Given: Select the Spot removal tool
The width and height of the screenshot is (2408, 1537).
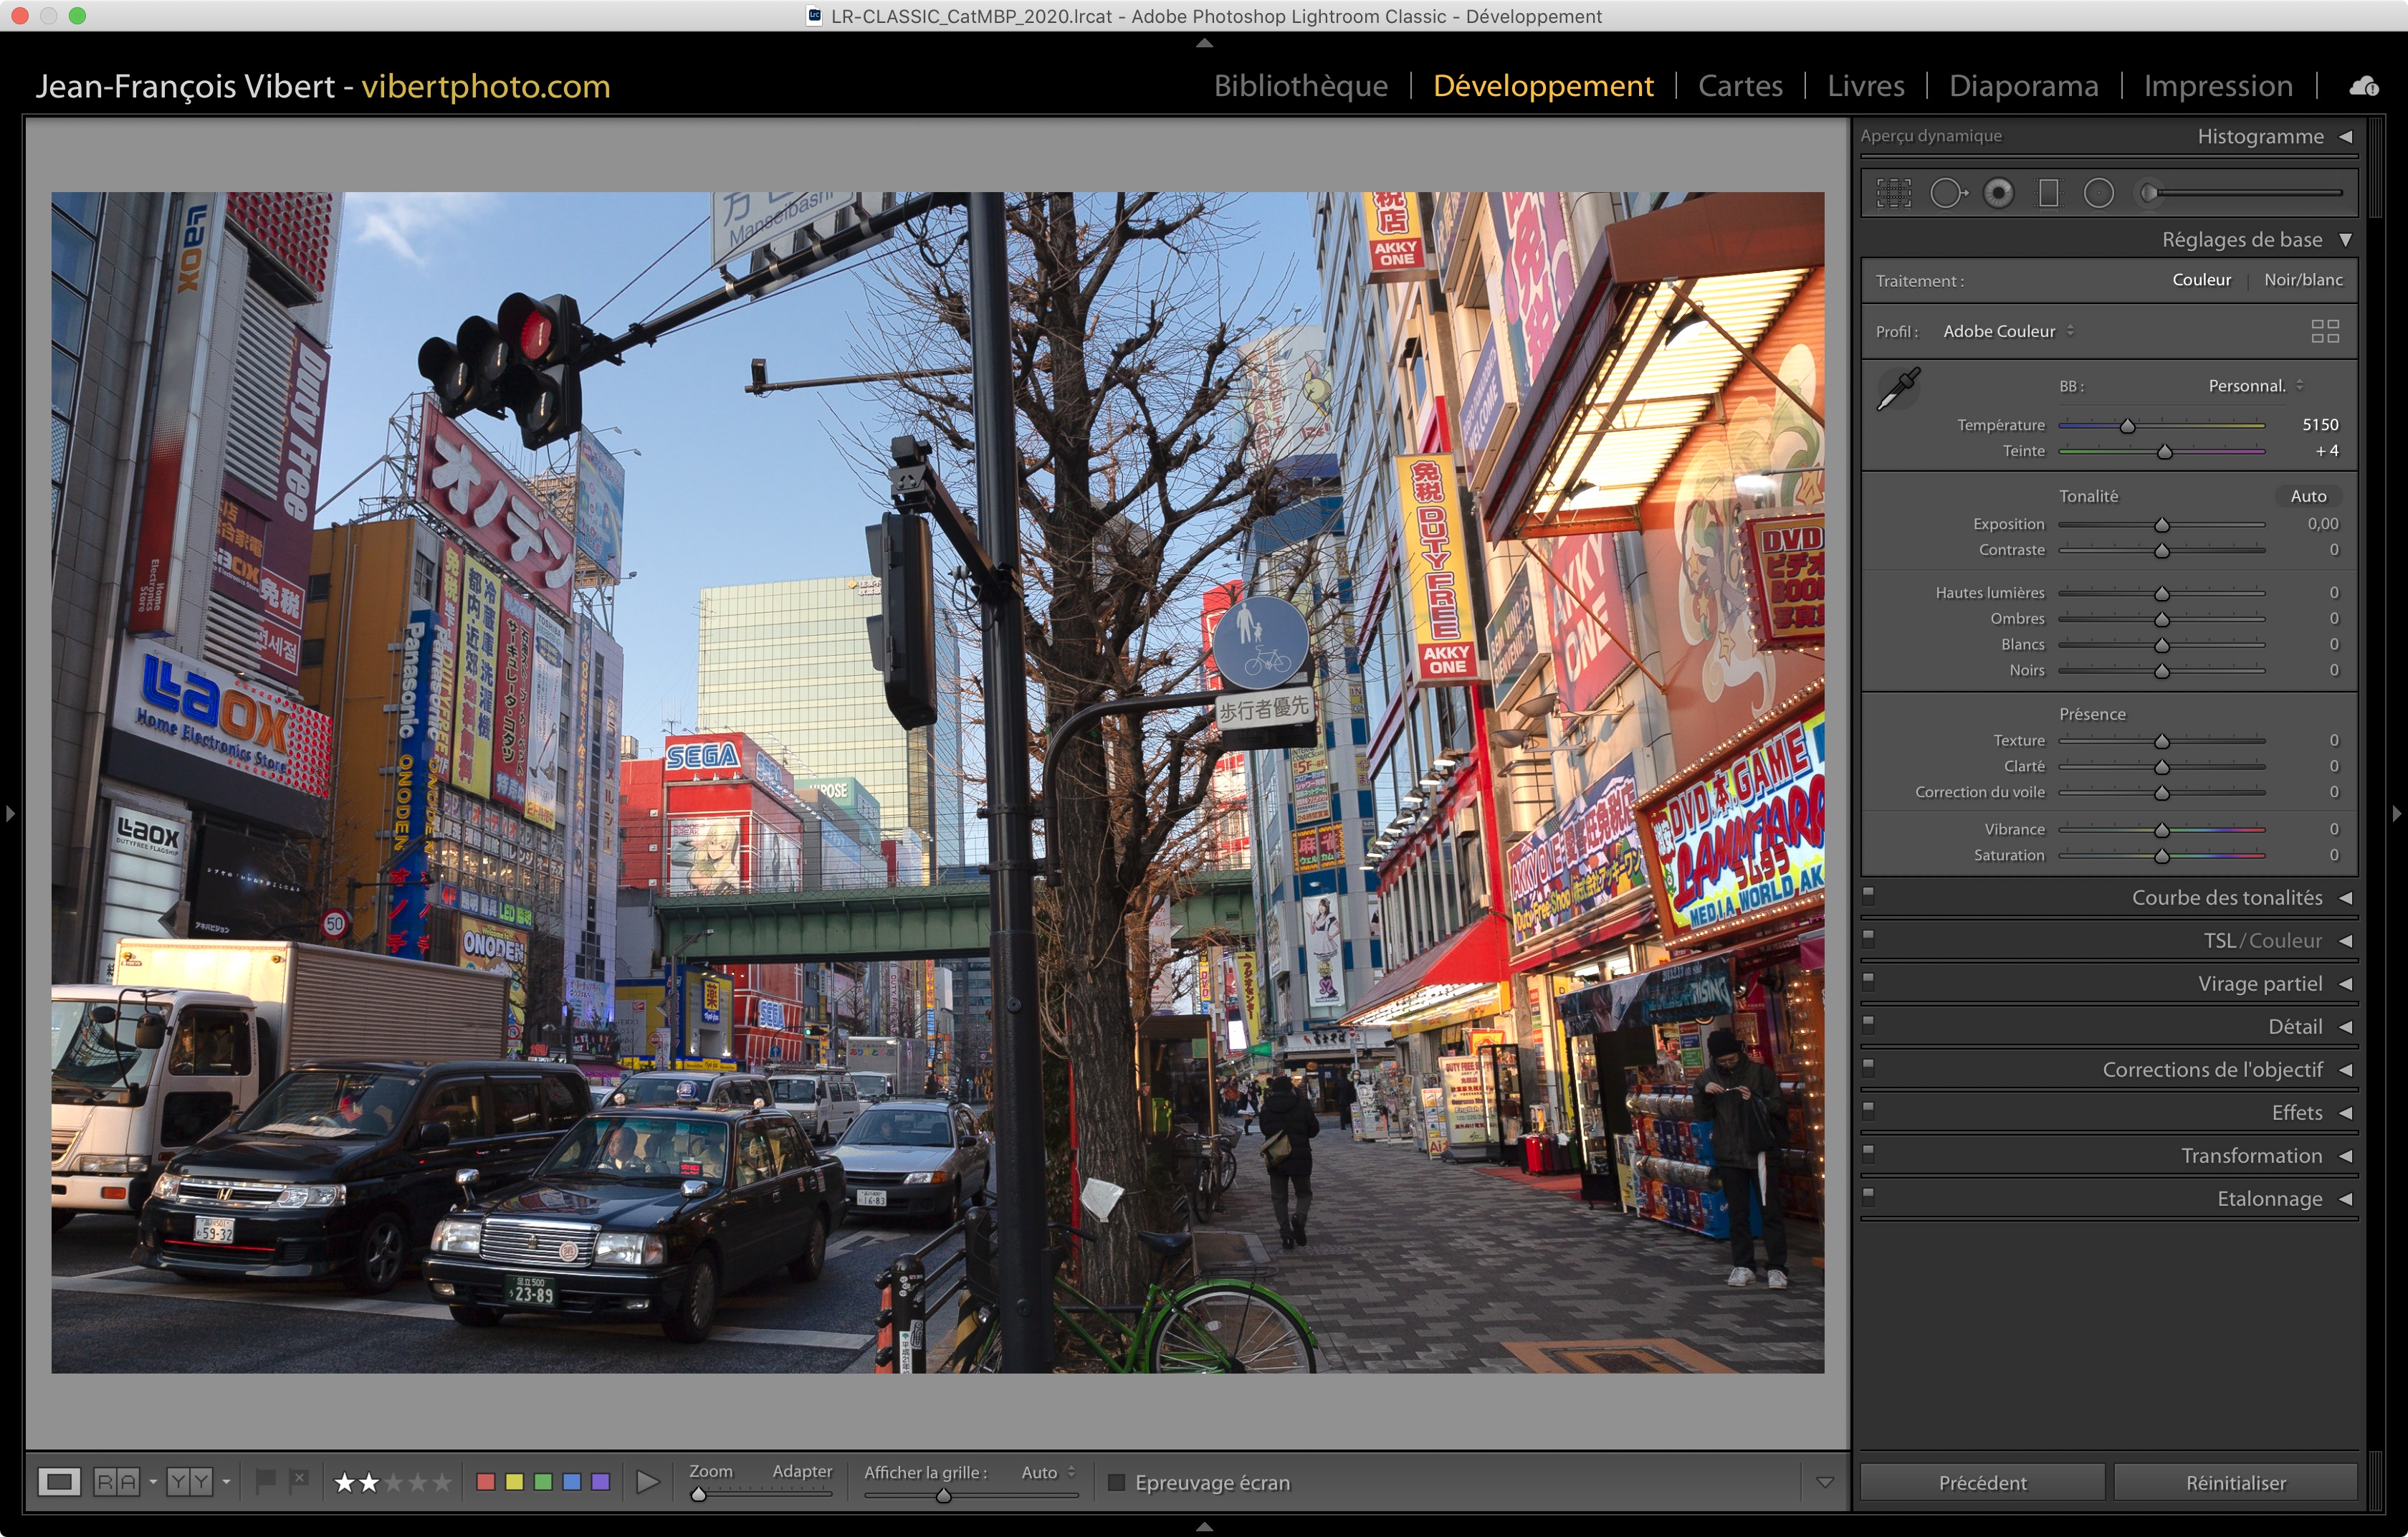Looking at the screenshot, I should [1946, 193].
